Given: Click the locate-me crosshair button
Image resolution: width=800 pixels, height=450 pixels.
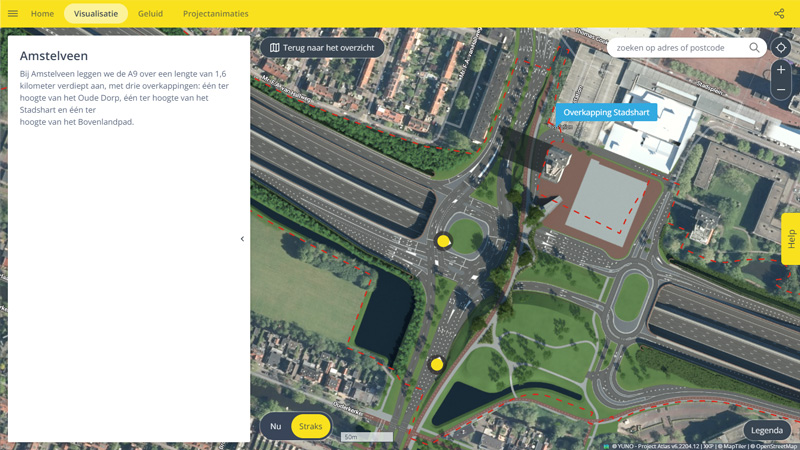Looking at the screenshot, I should pyautogui.click(x=781, y=48).
